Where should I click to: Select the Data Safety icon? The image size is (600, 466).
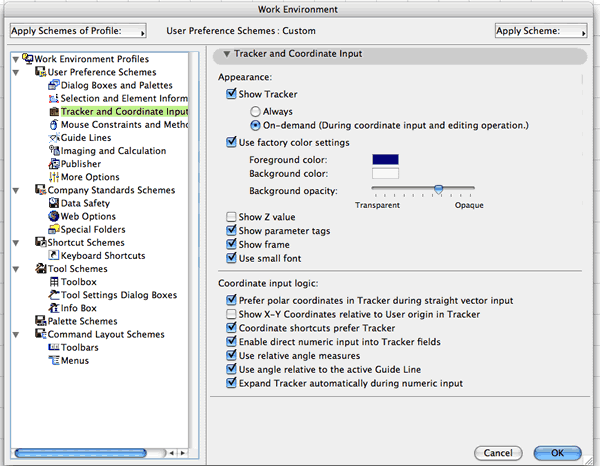pos(53,203)
